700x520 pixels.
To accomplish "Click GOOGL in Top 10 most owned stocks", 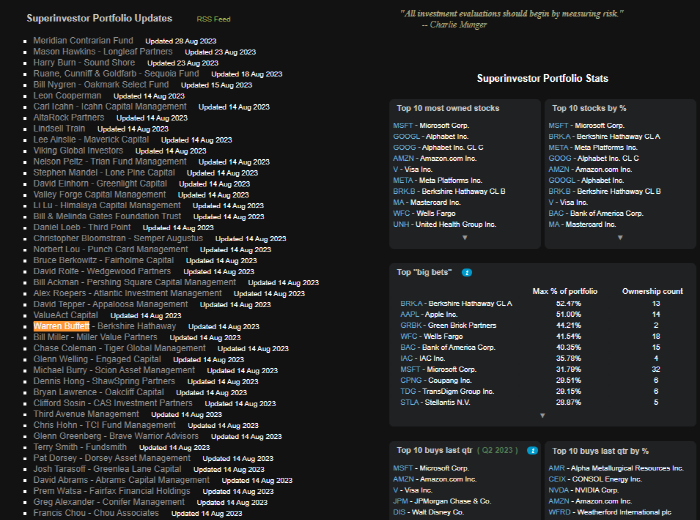I will [406, 137].
